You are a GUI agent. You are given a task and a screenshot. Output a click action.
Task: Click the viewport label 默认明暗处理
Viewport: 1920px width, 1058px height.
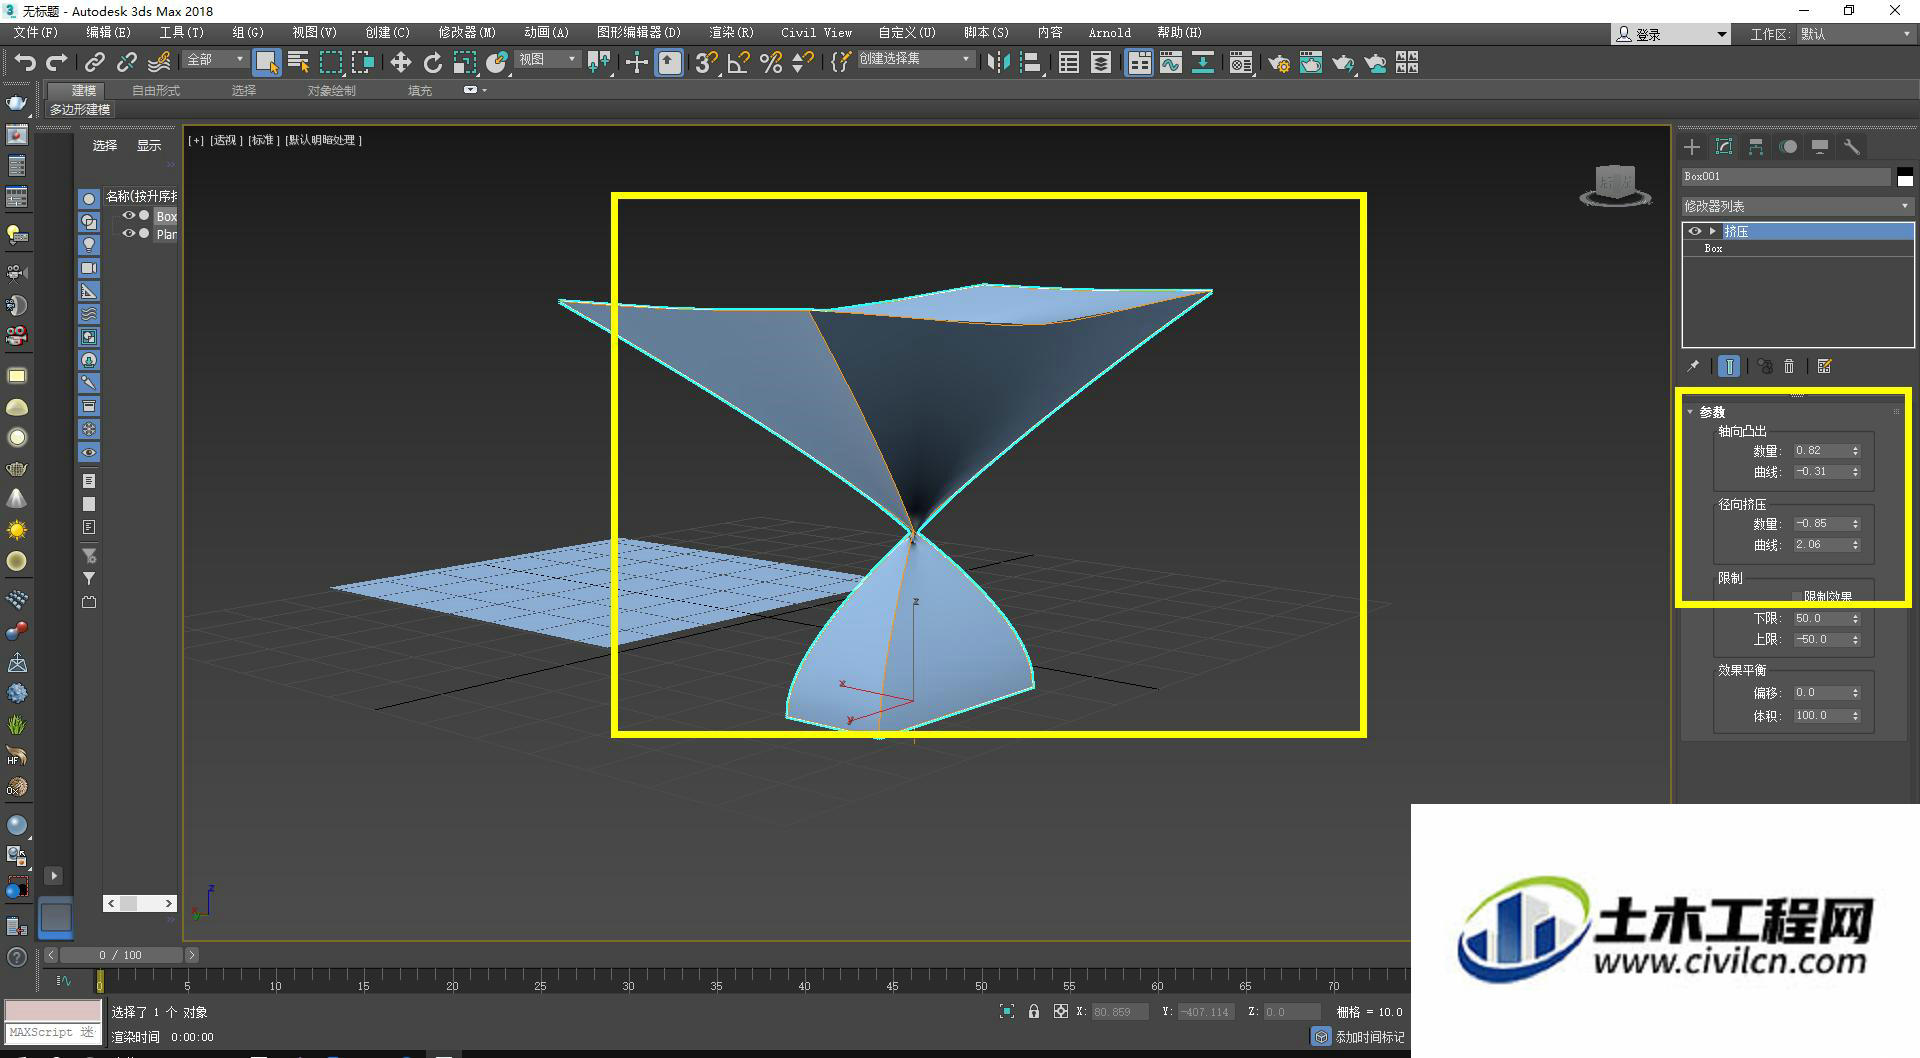324,140
